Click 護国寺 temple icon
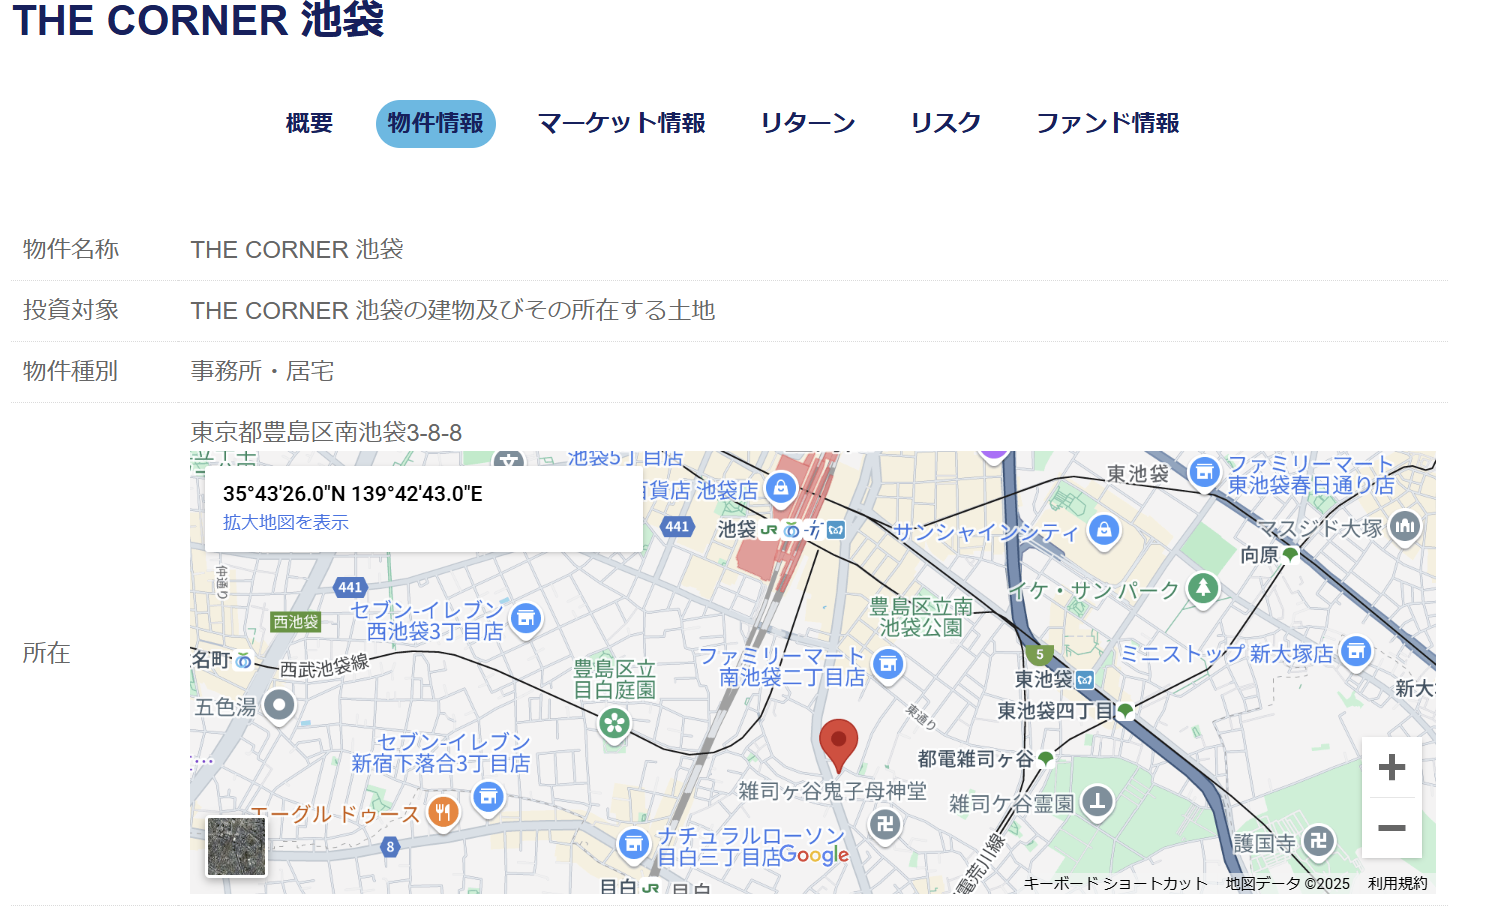Image resolution: width=1494 pixels, height=910 pixels. click(x=1318, y=841)
